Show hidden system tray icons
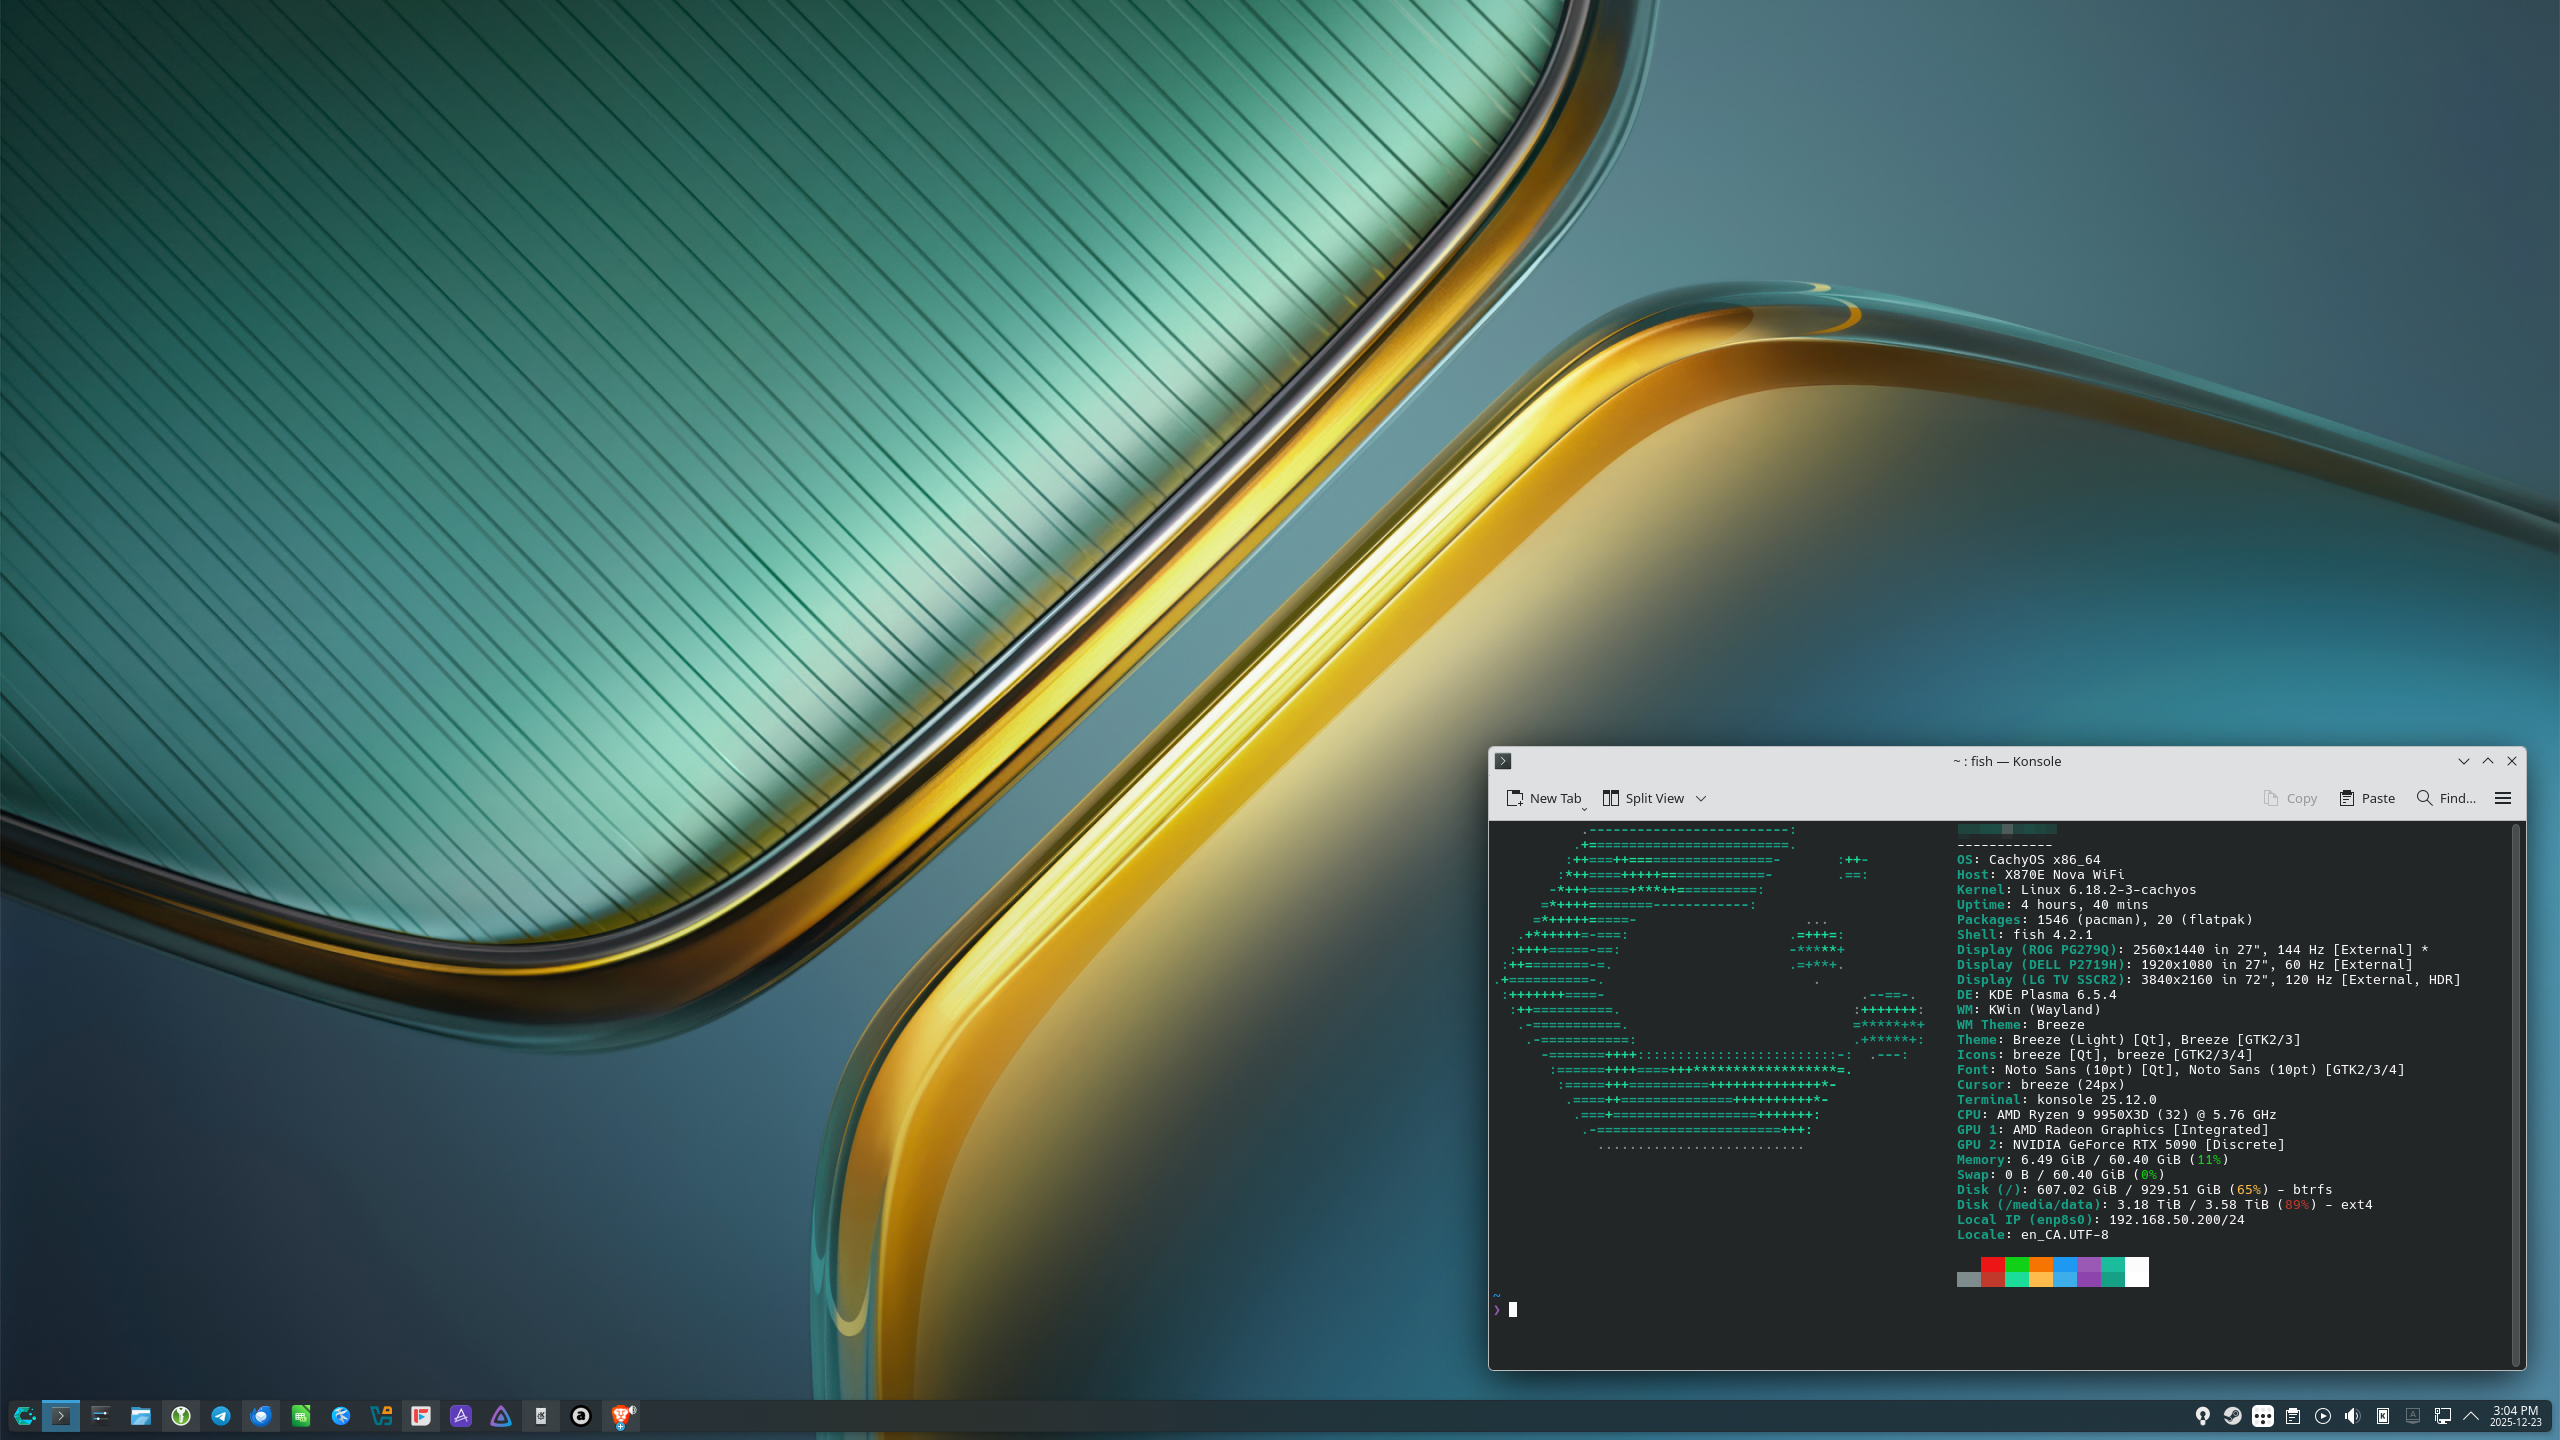This screenshot has height=1440, width=2560. click(2471, 1416)
